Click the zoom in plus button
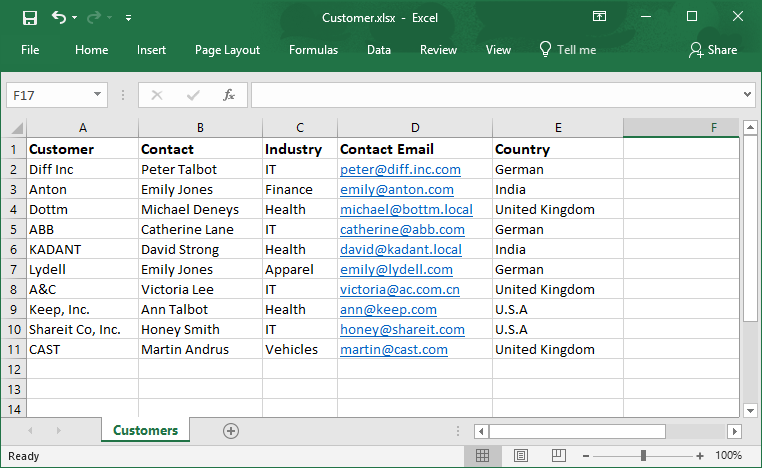Image resolution: width=762 pixels, height=468 pixels. [x=700, y=456]
